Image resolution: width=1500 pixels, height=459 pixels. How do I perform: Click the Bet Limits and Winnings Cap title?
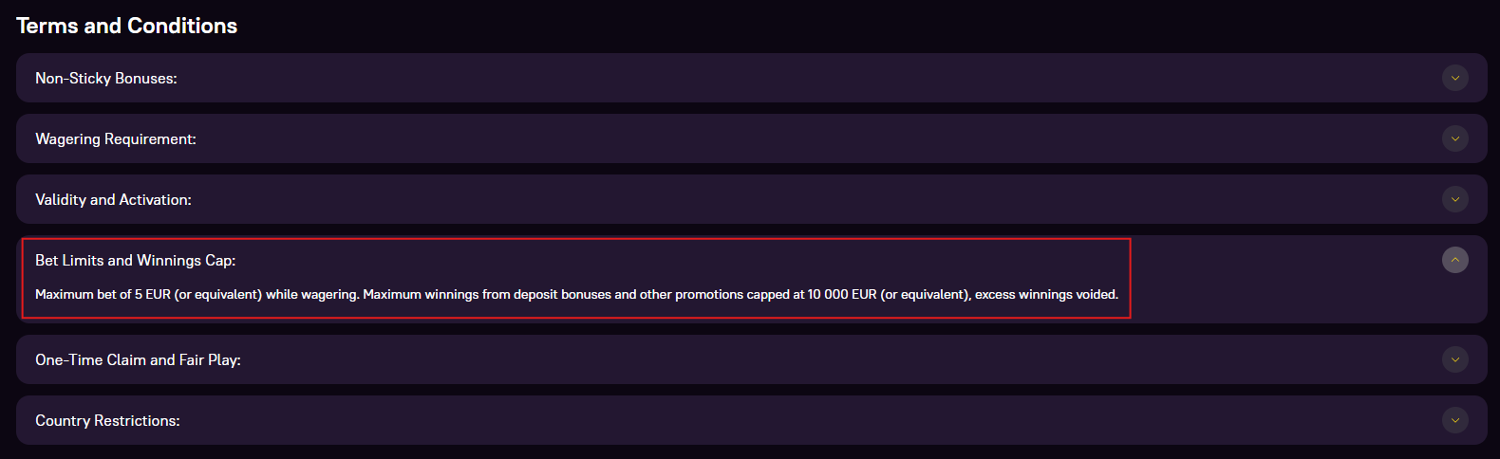[x=135, y=261]
